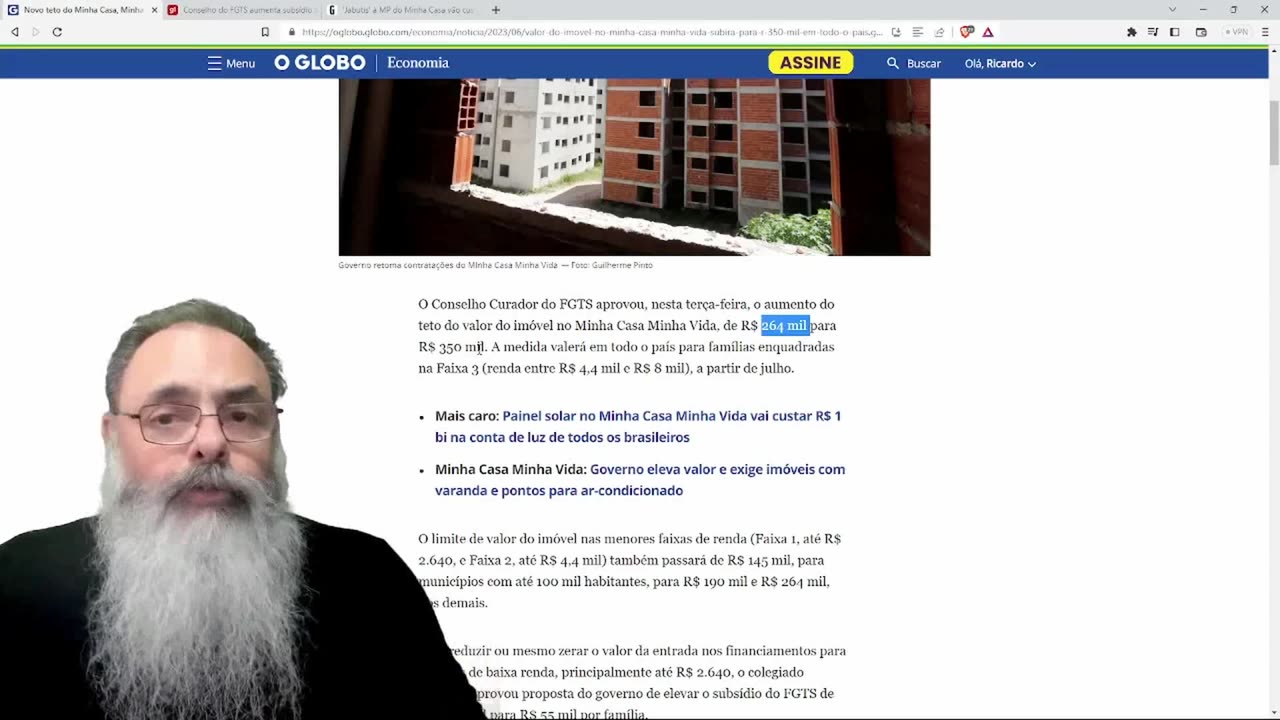
Task: Open a new browser tab
Action: click(496, 10)
